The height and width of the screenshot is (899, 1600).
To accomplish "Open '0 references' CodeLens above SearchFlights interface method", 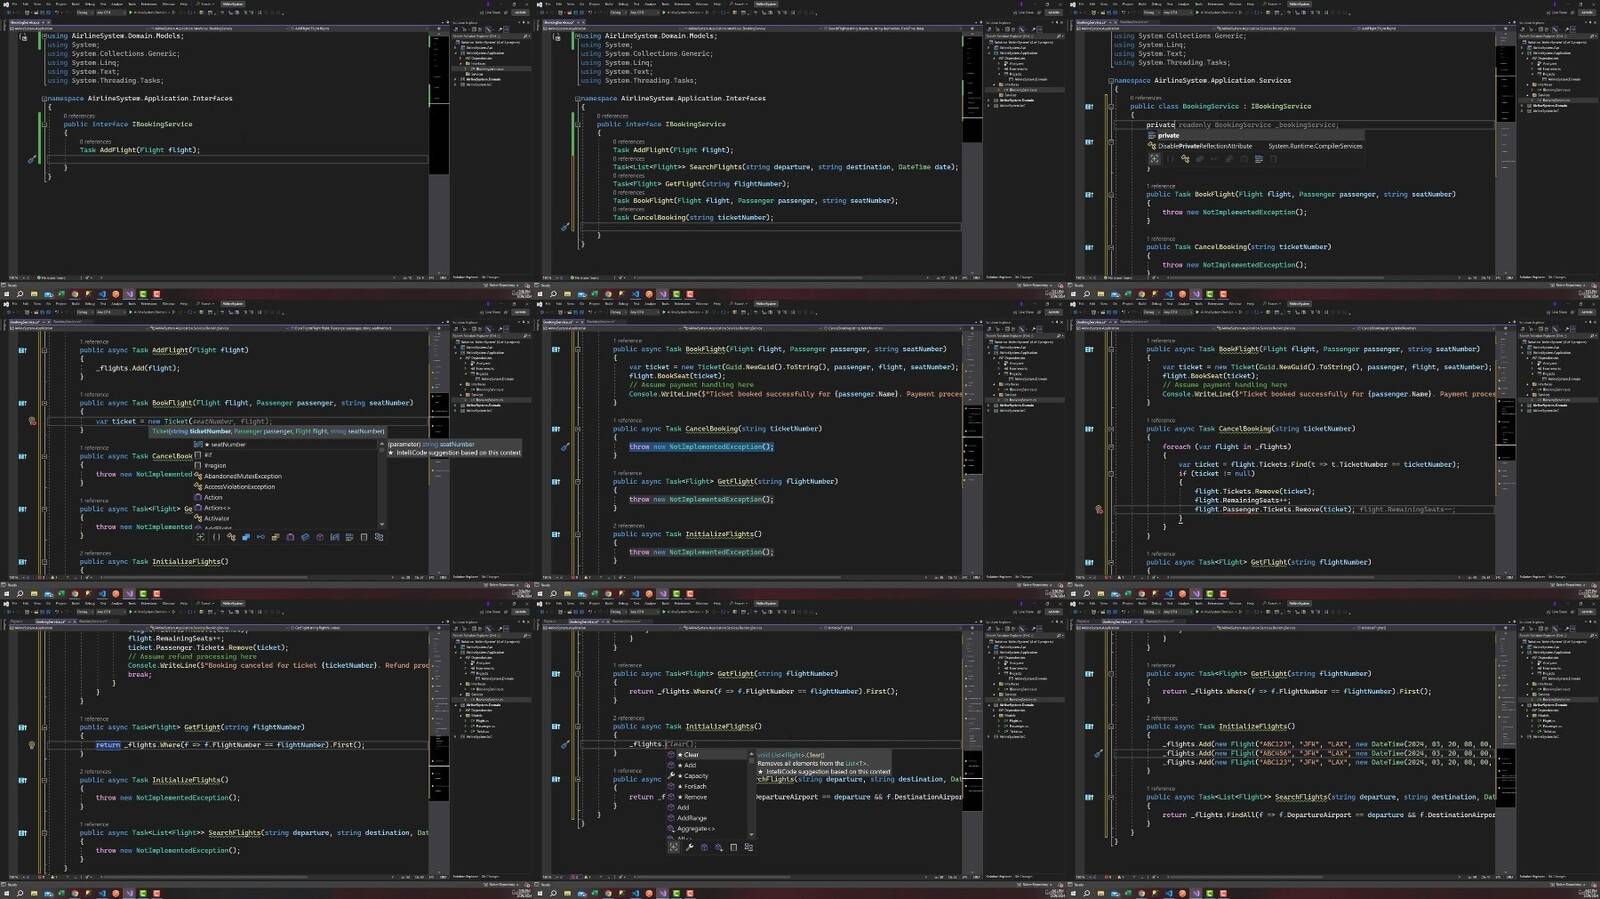I will [628, 159].
